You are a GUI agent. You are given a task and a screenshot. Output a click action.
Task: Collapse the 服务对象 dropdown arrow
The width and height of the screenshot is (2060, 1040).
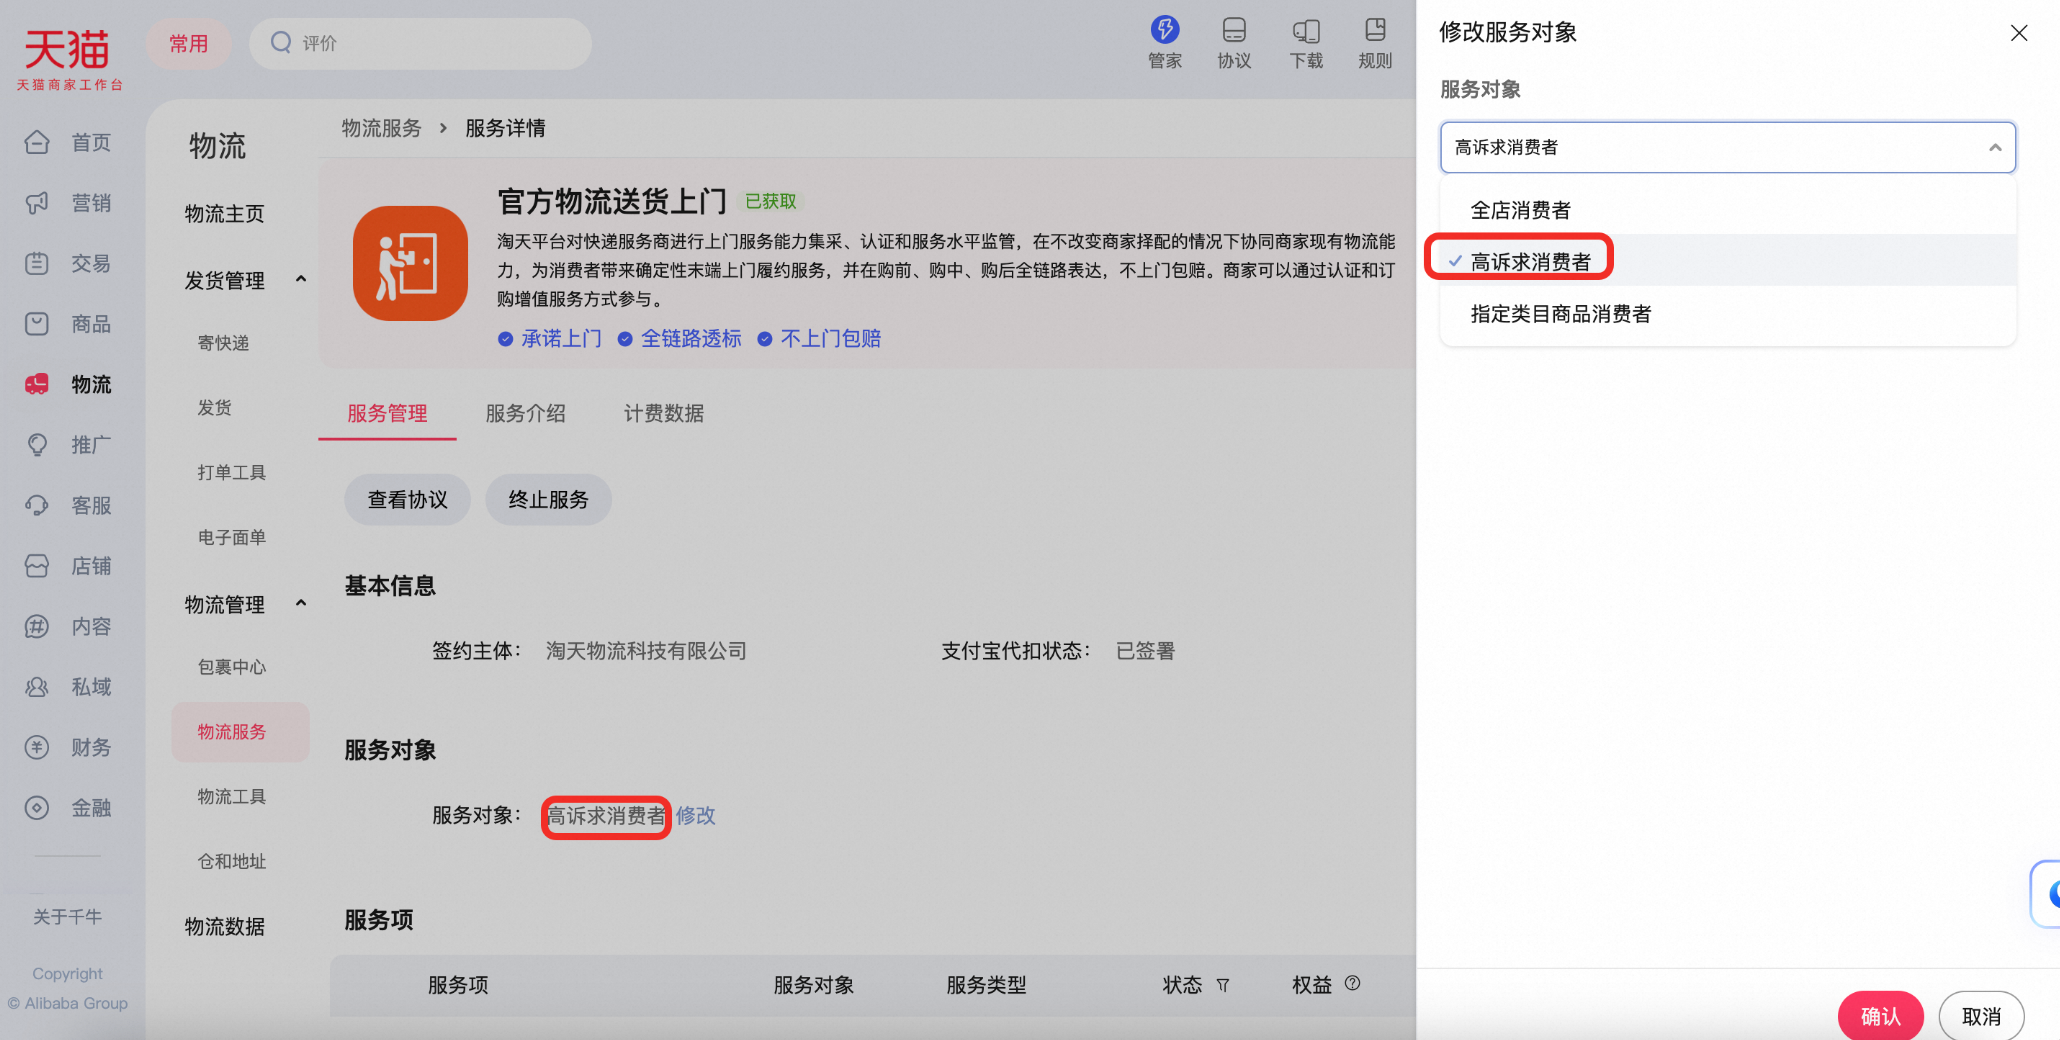pos(1995,147)
